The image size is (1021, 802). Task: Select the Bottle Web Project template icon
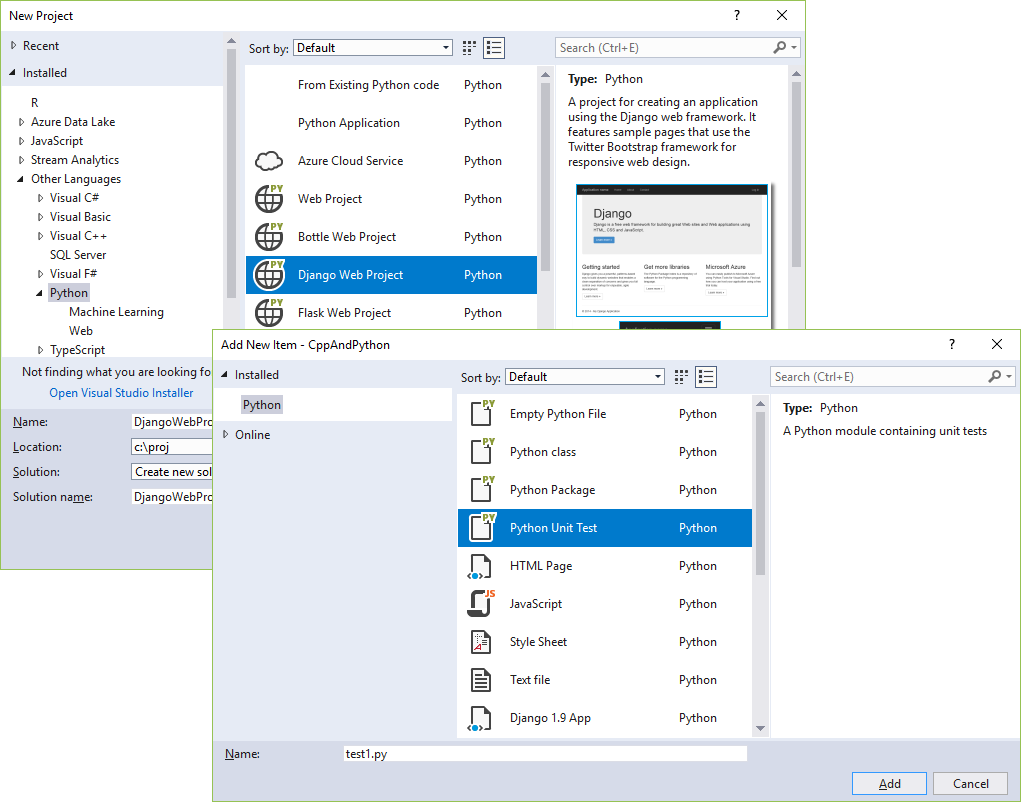(x=268, y=237)
